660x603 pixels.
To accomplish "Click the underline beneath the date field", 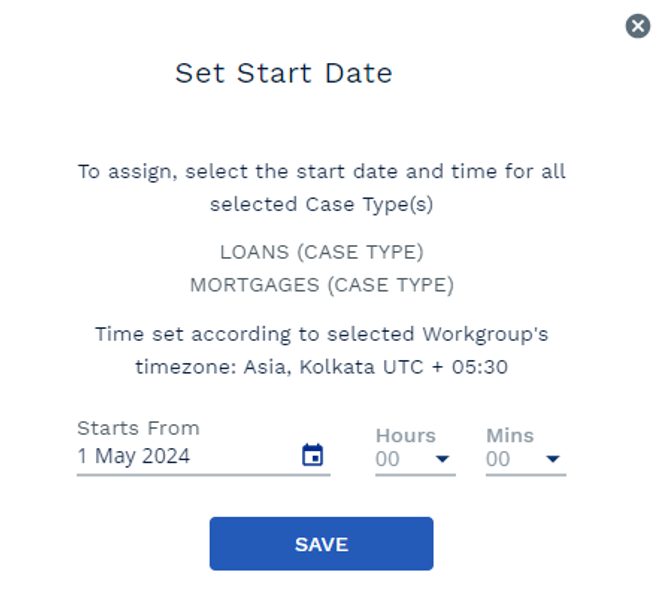I will [203, 475].
